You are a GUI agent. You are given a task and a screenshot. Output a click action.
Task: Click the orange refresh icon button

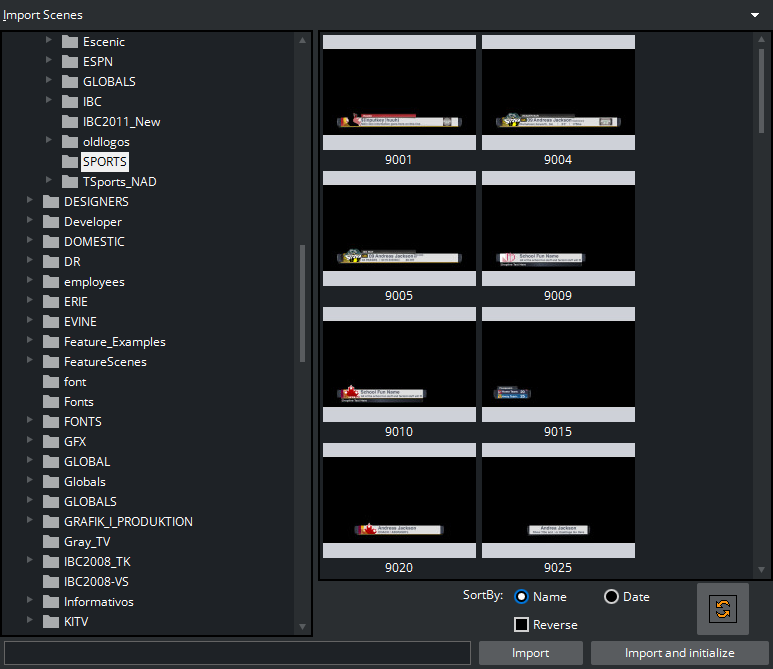tap(724, 609)
